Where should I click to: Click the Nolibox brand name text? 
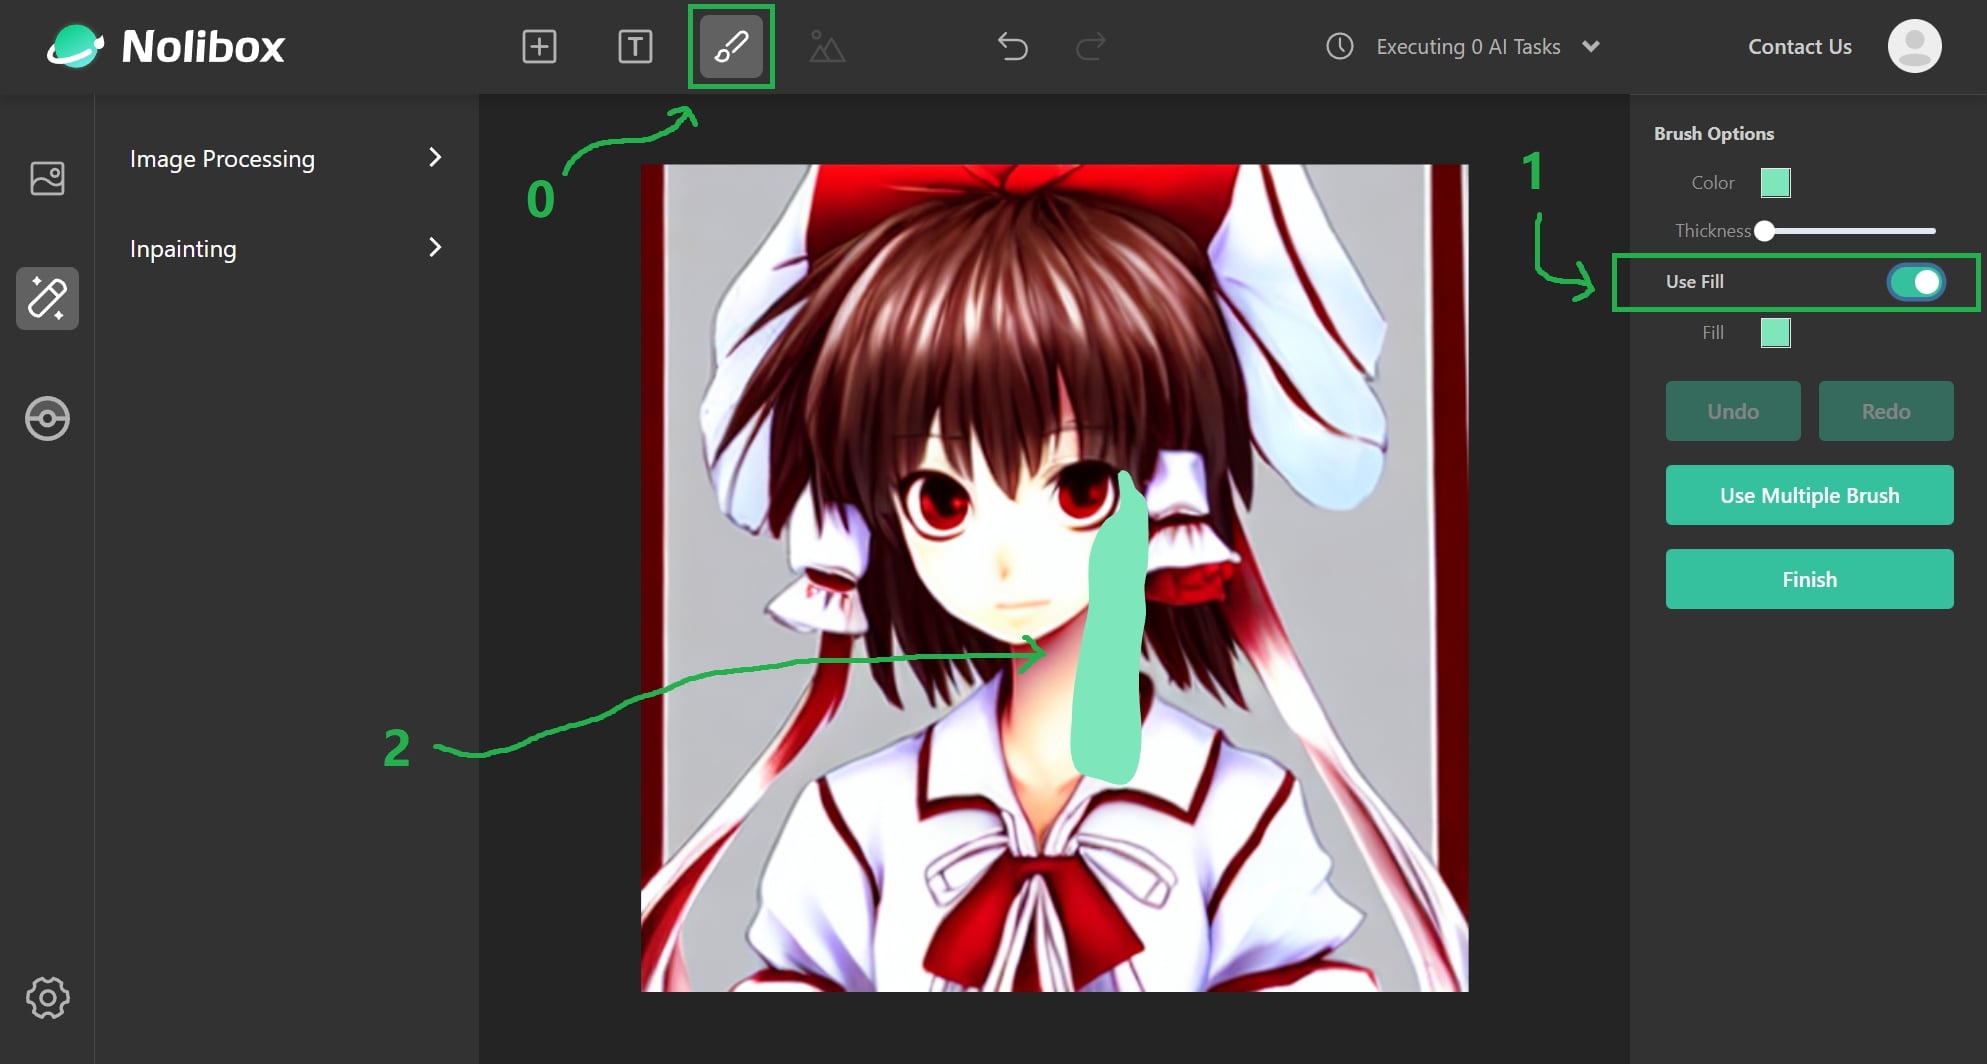[x=203, y=46]
